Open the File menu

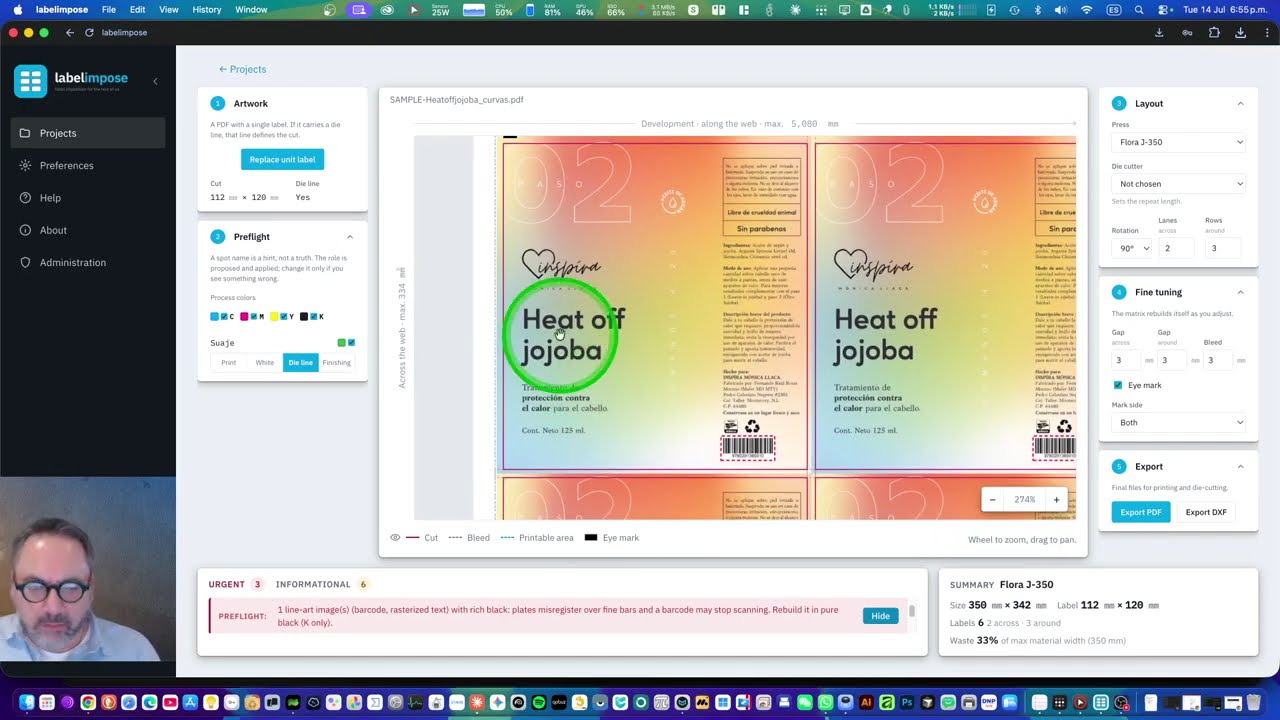click(108, 10)
